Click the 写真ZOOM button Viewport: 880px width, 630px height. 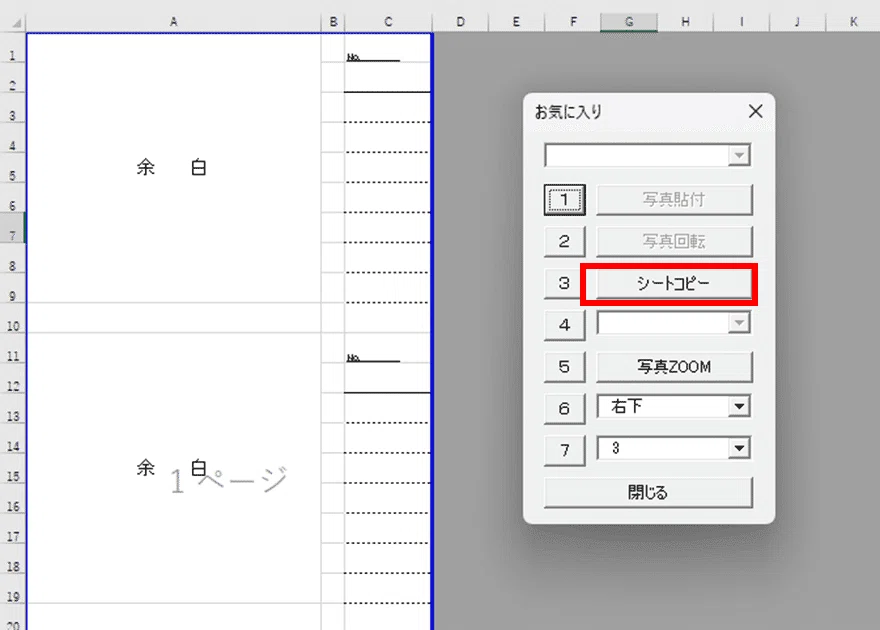[673, 367]
